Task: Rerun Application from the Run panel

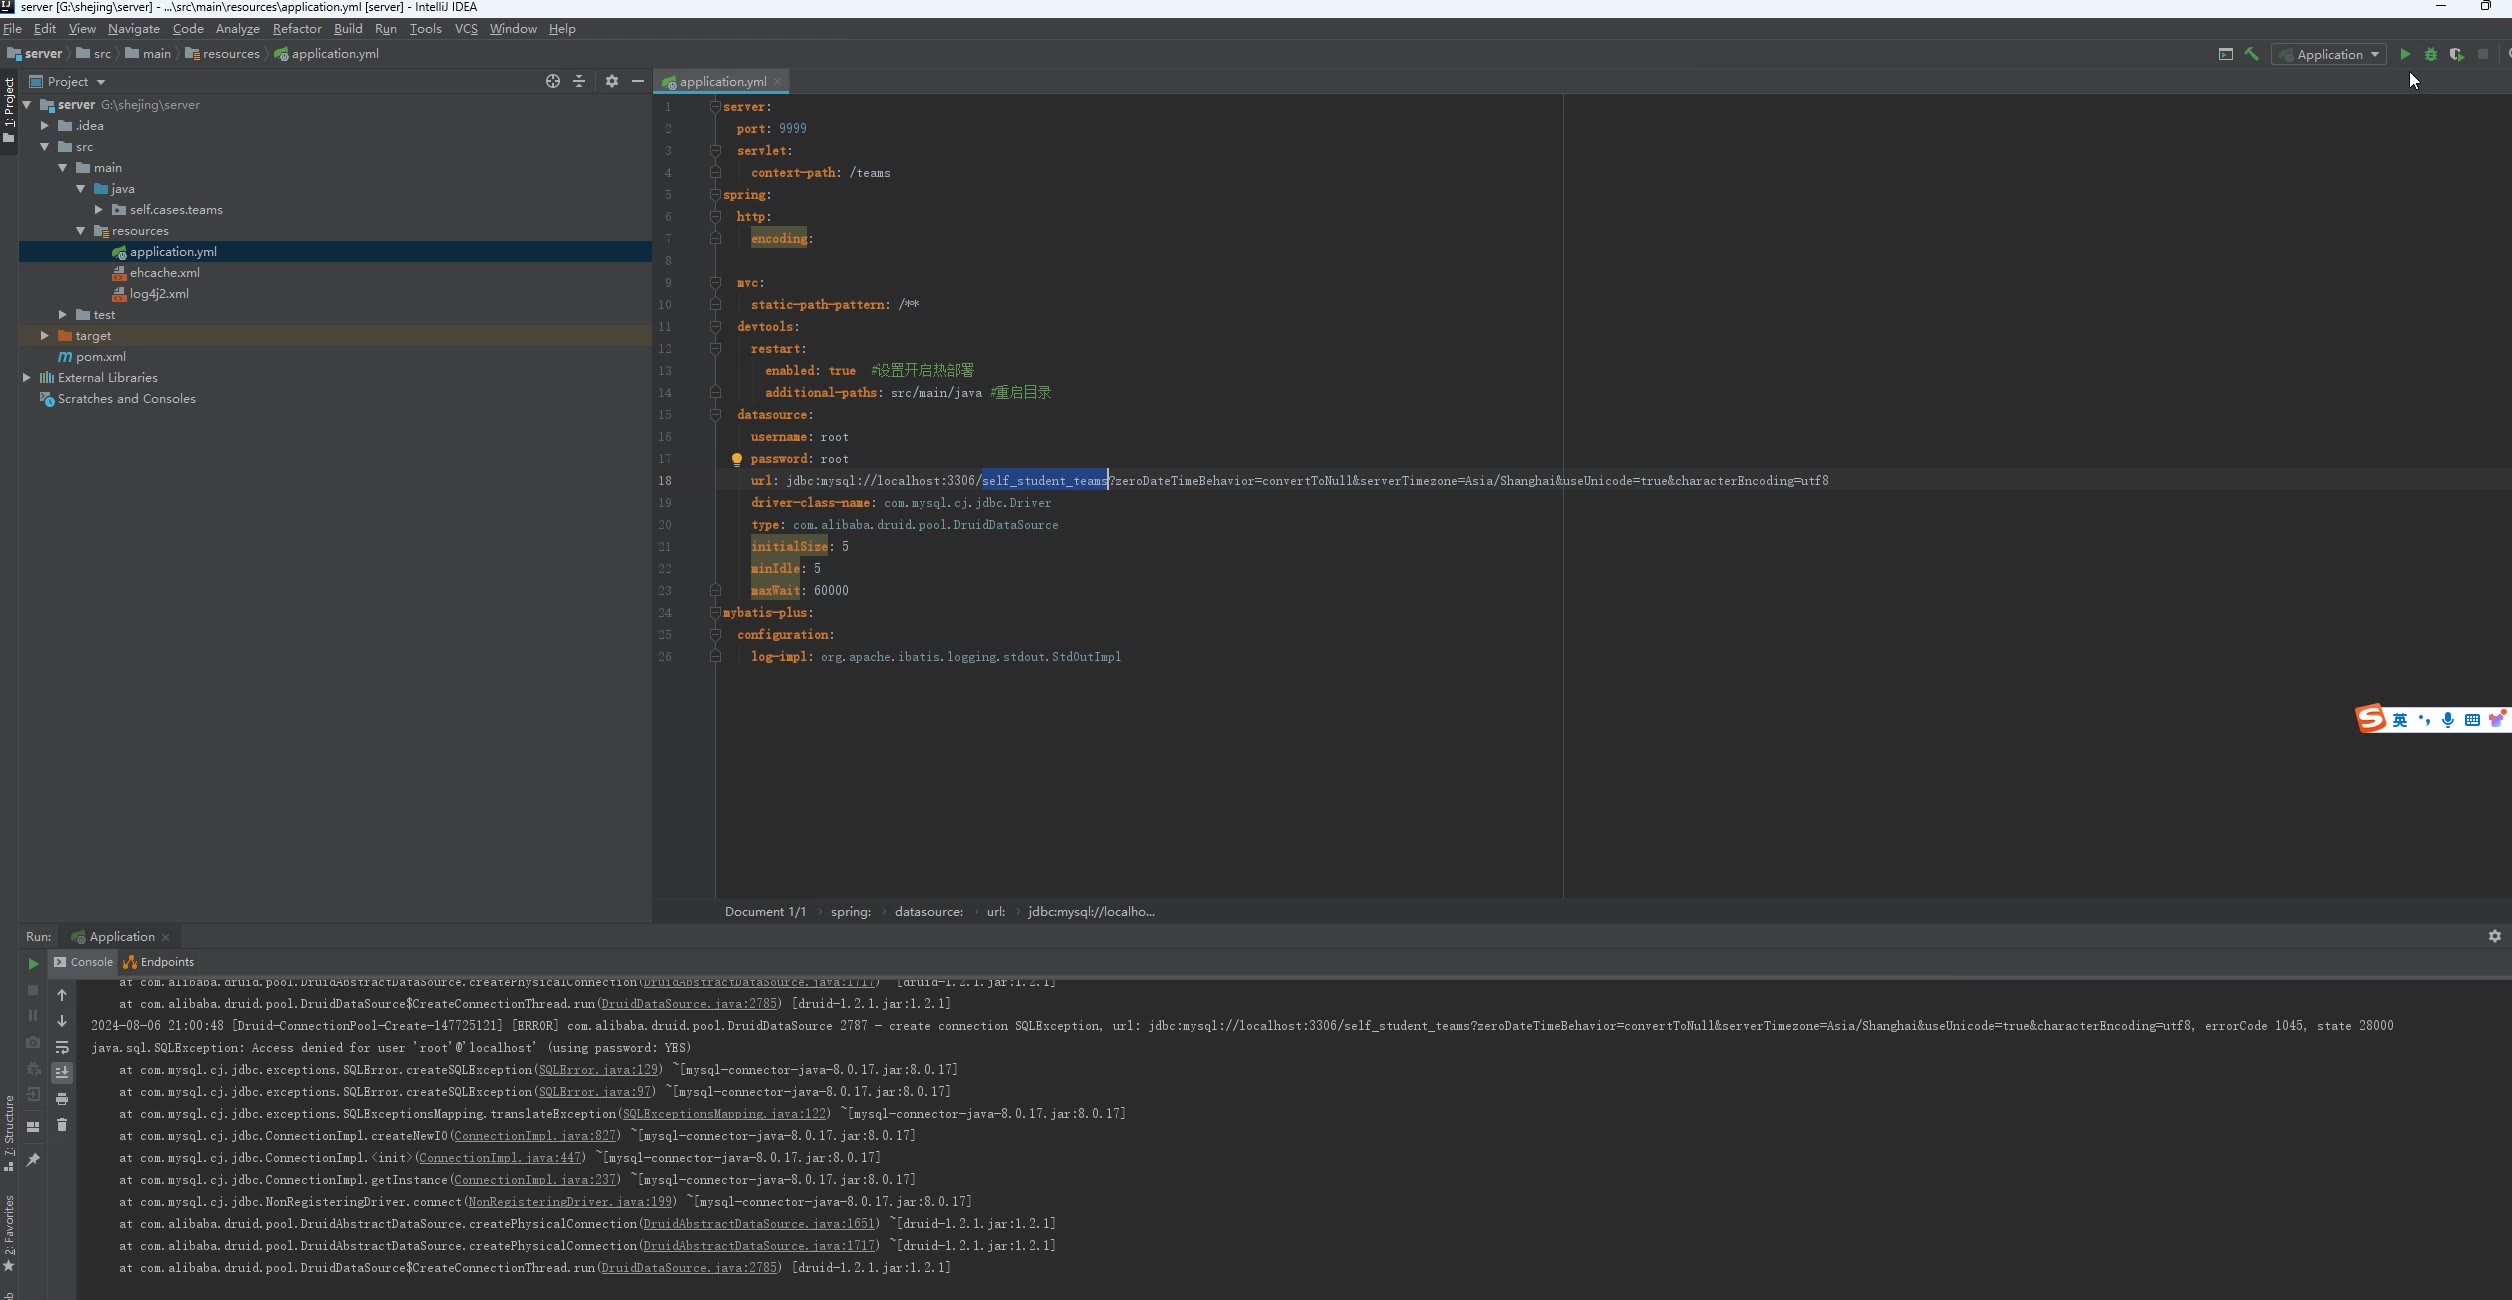Action: click(x=33, y=964)
